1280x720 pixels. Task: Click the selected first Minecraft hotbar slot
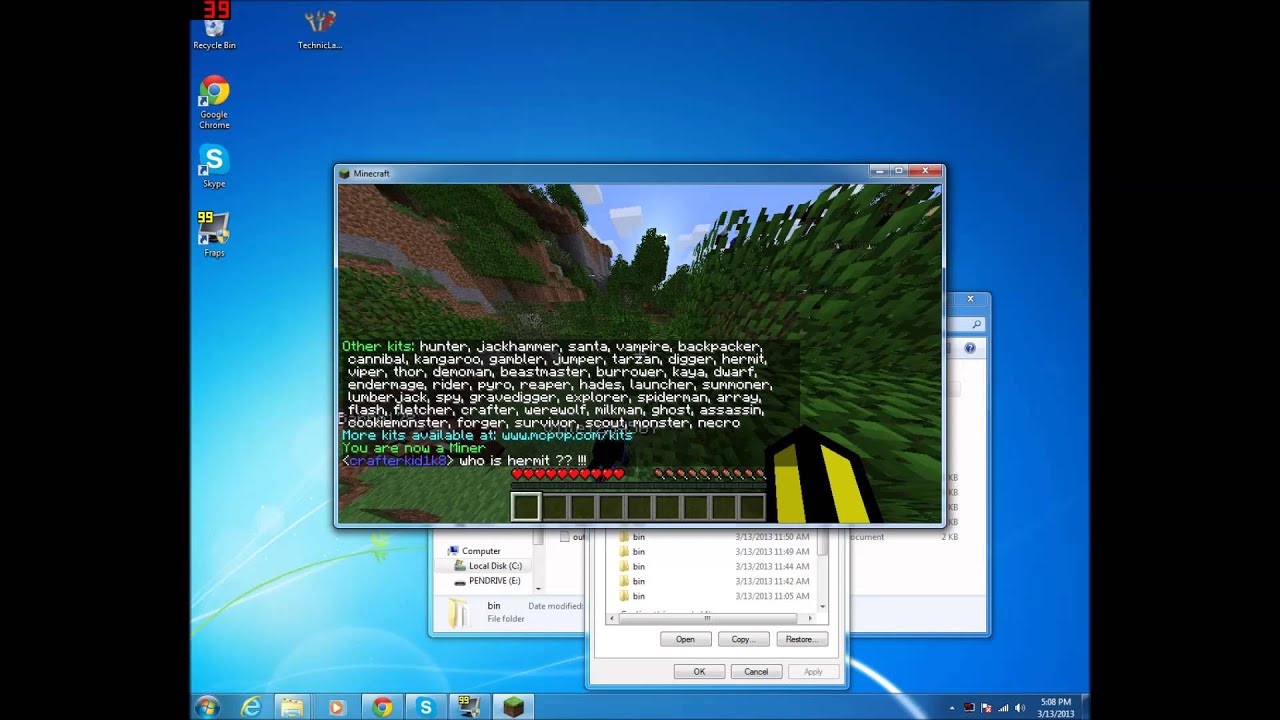click(x=526, y=507)
